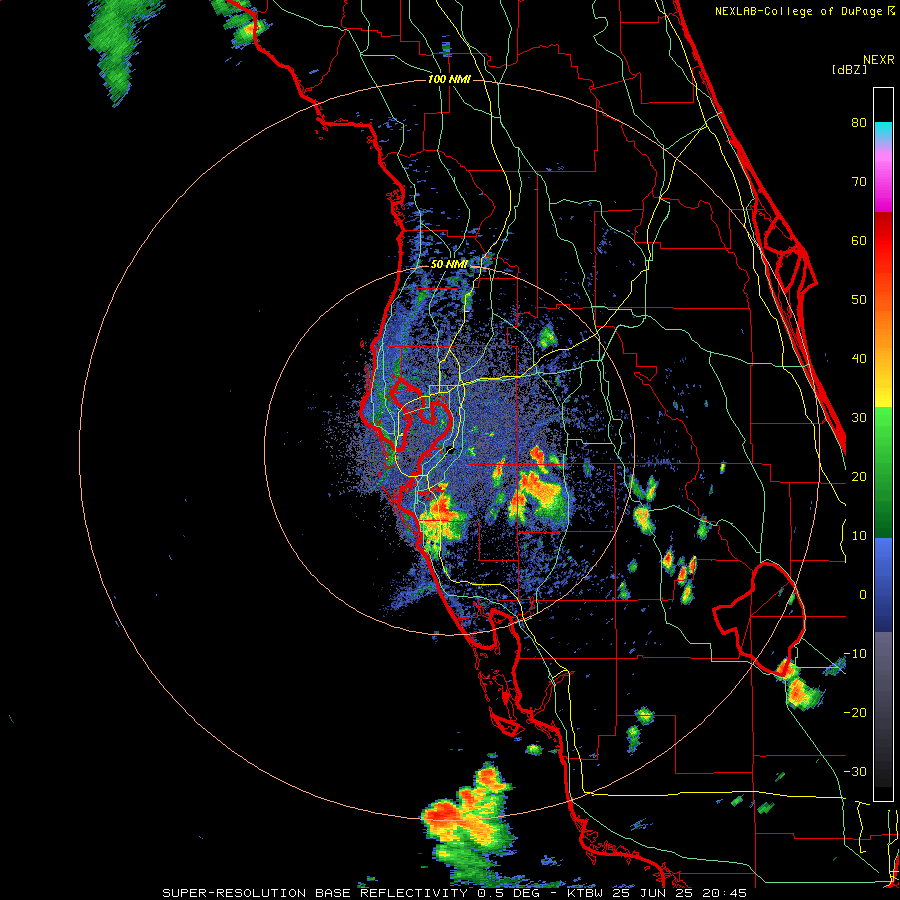Click the 50 dBZ scale value
Screen dimensions: 900x900
coord(859,300)
